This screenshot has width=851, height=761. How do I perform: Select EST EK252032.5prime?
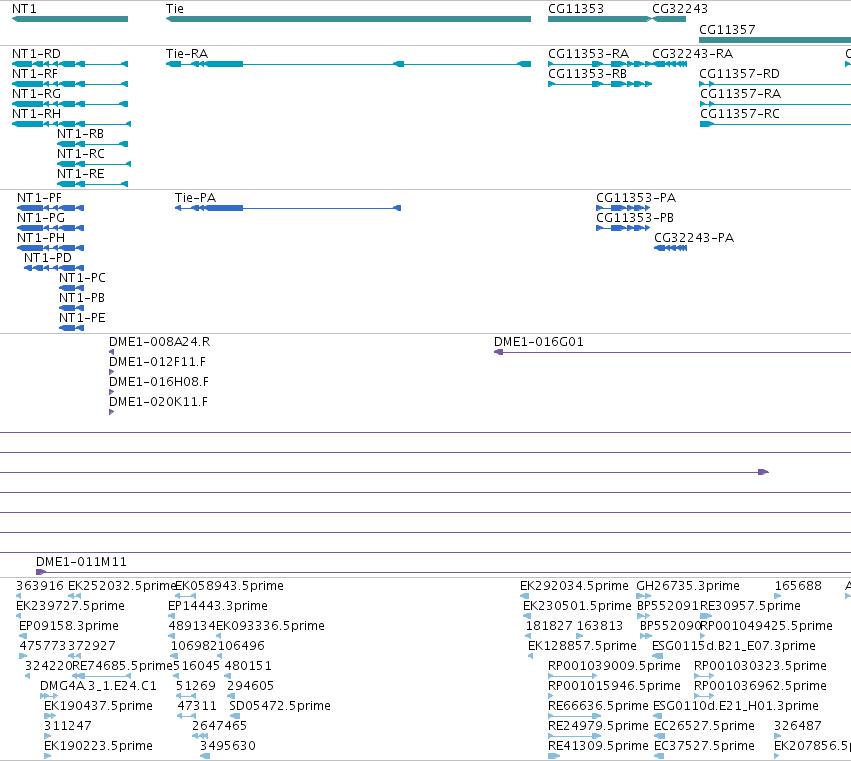[x=123, y=586]
